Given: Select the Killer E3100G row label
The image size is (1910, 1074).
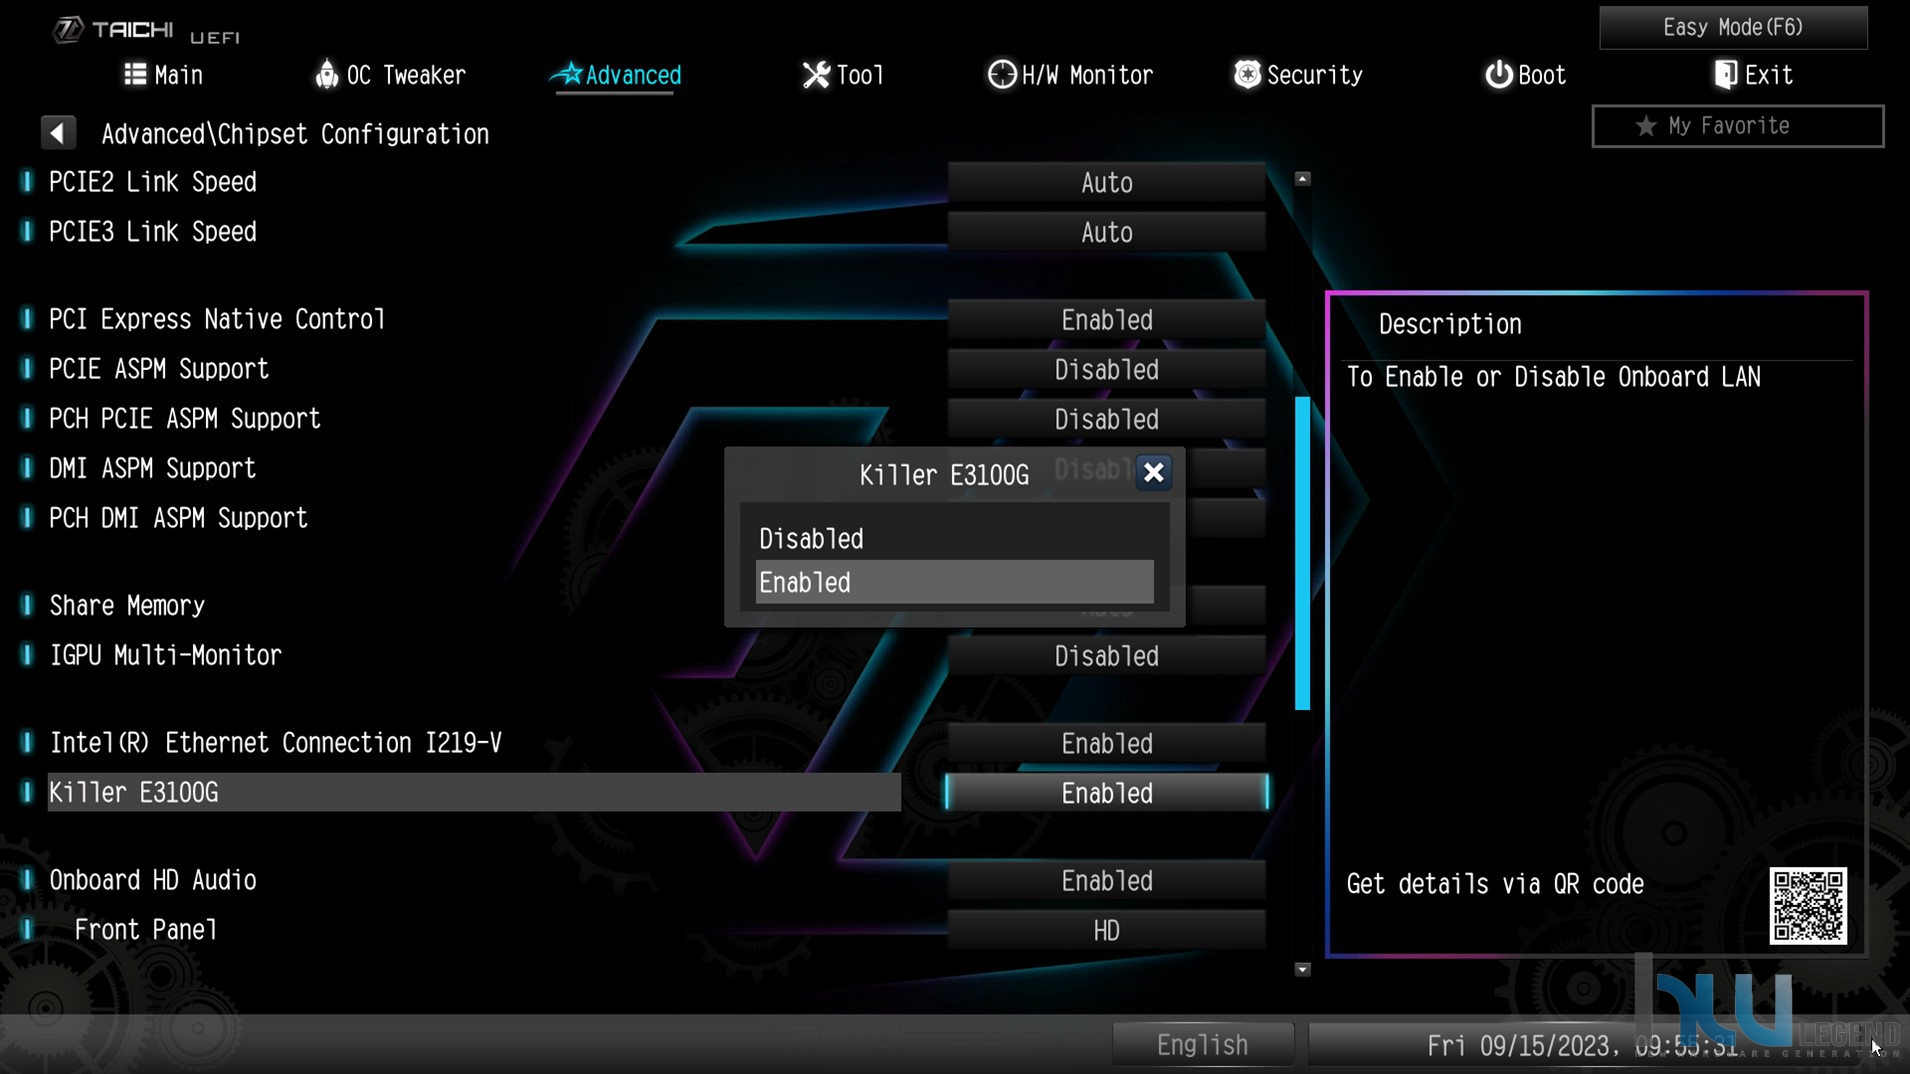Looking at the screenshot, I should click(x=474, y=793).
